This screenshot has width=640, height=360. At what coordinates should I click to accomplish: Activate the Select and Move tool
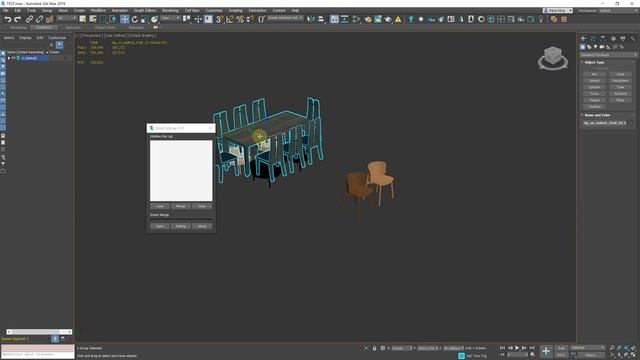pyautogui.click(x=124, y=19)
